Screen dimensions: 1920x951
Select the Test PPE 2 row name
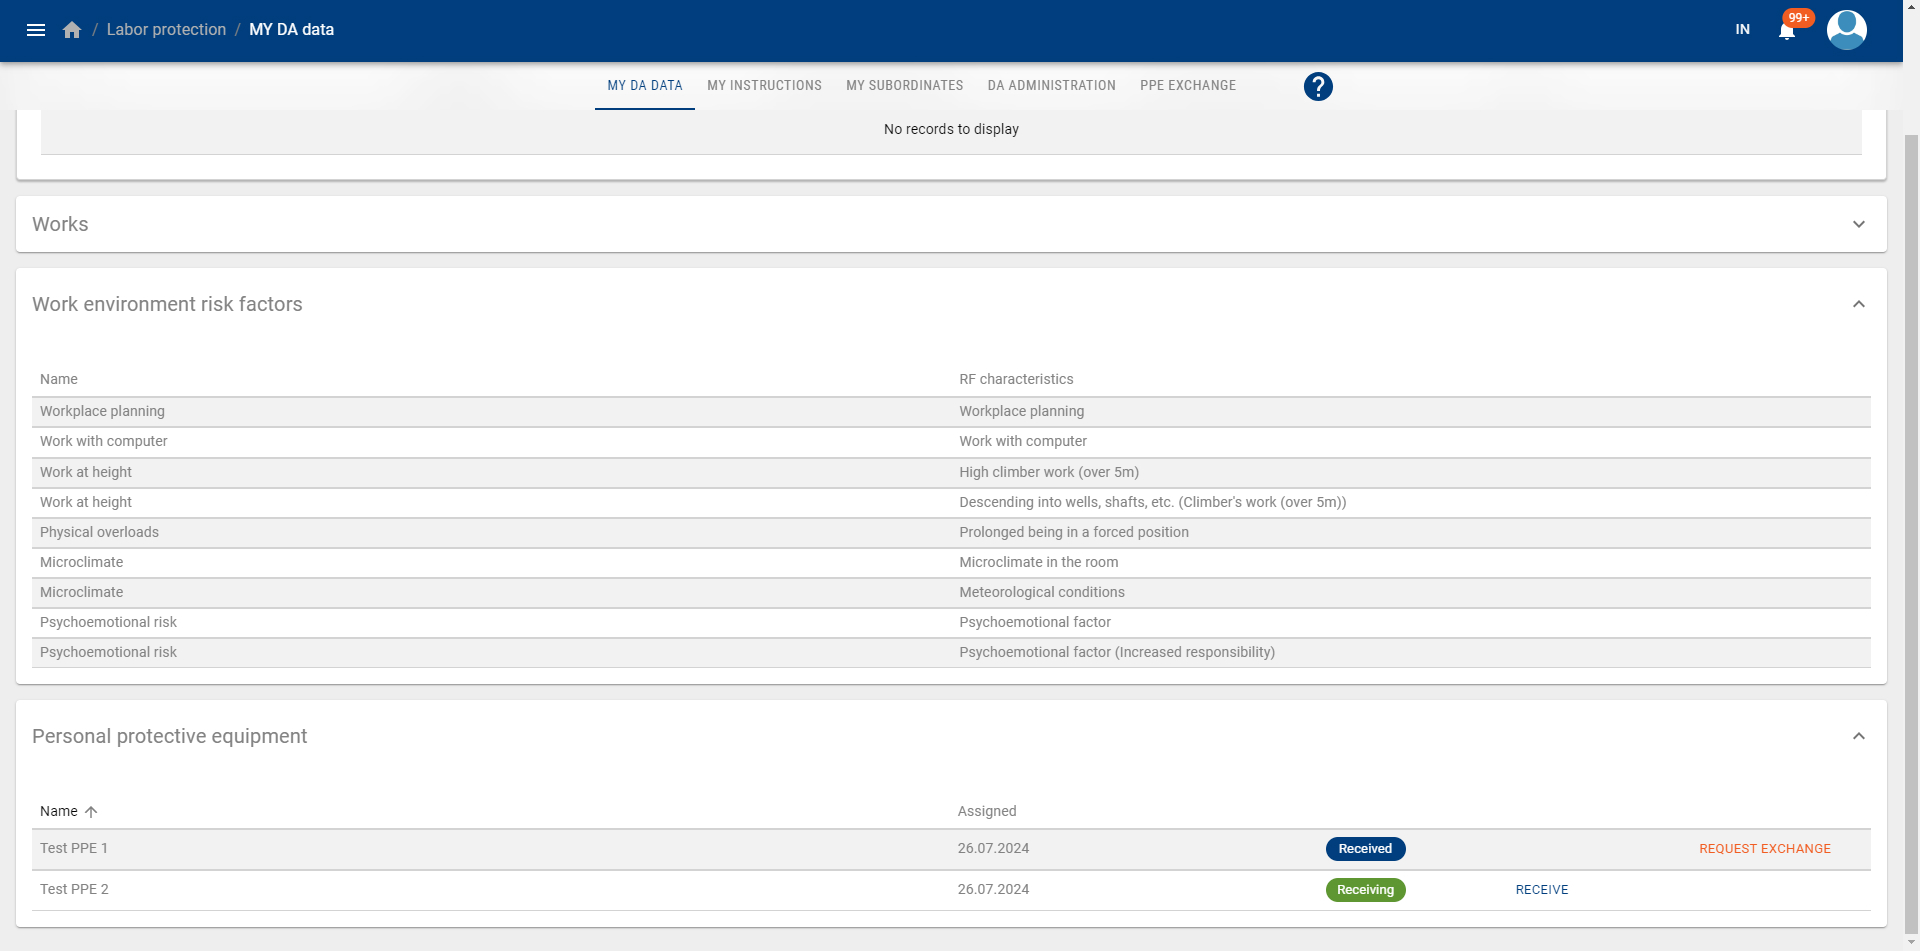click(x=74, y=890)
